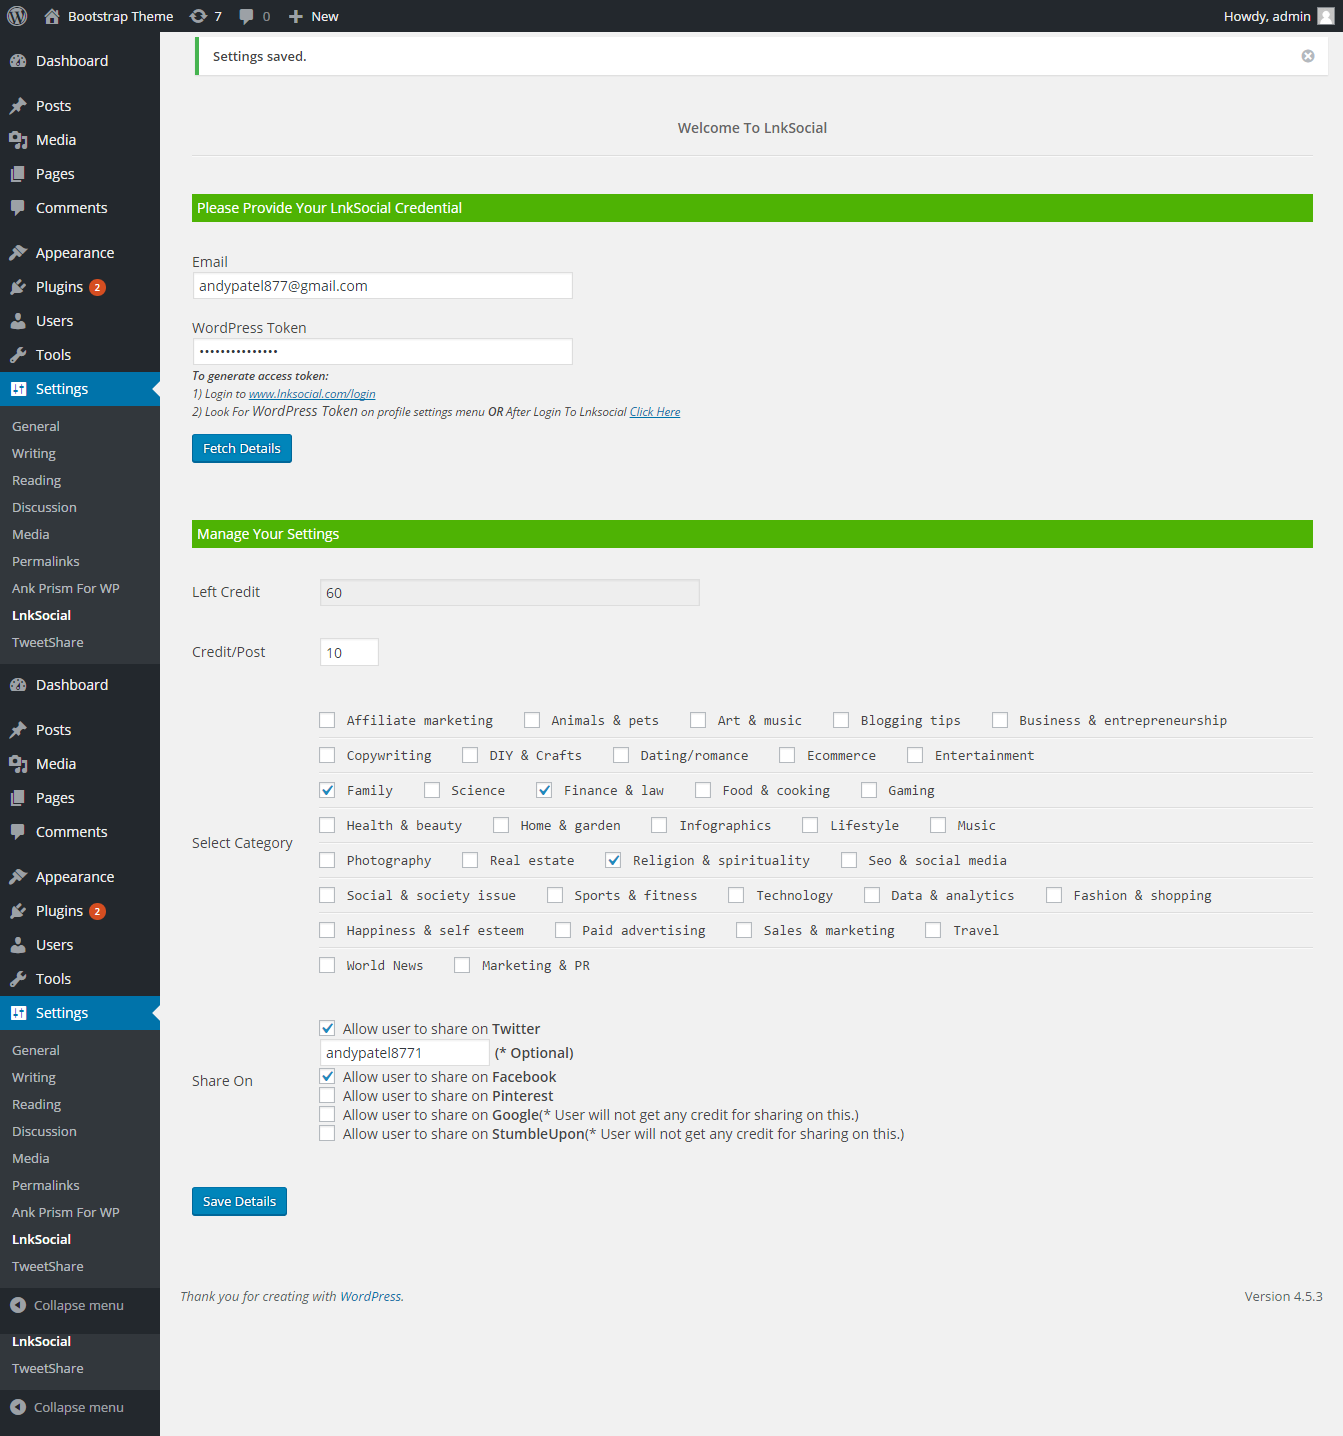Click the admin avatar next to Howdy
The width and height of the screenshot is (1343, 1436).
point(1326,16)
